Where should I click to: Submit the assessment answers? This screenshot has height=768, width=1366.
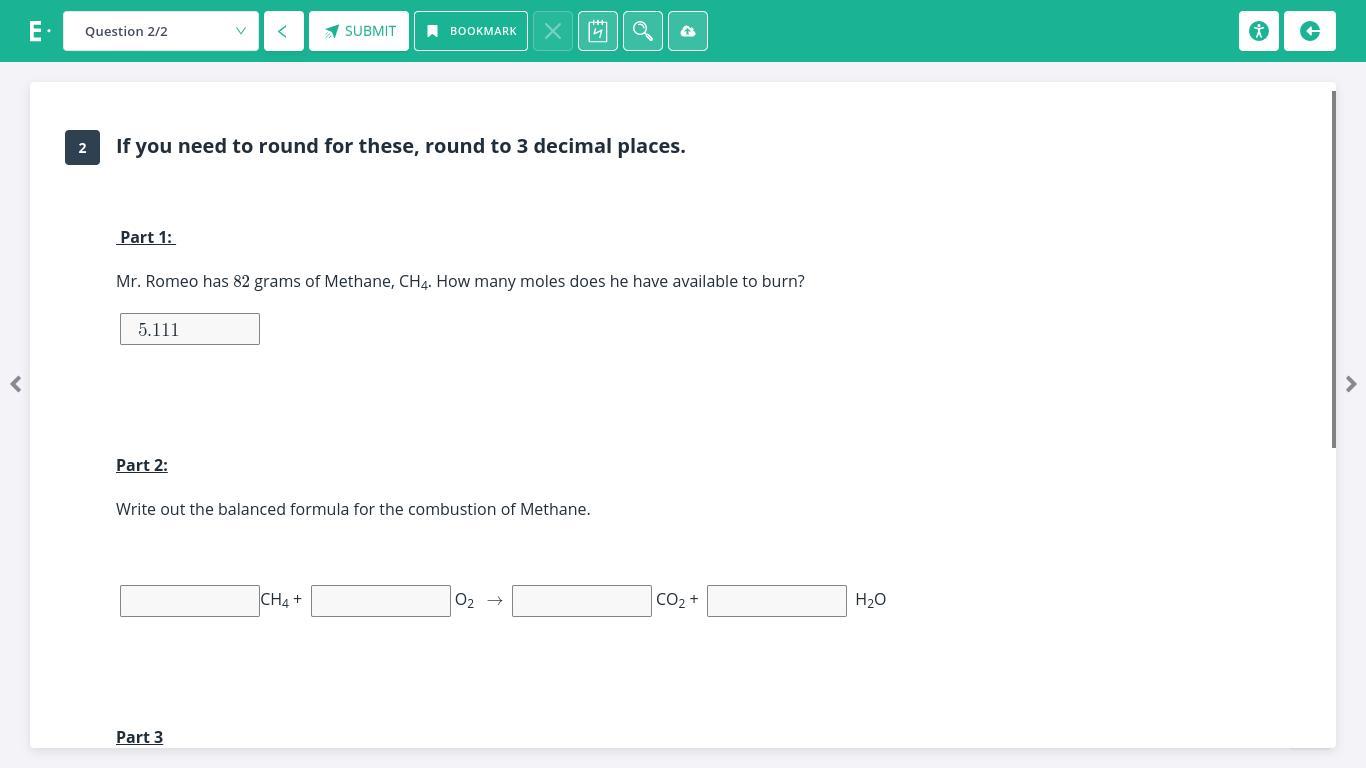[359, 31]
